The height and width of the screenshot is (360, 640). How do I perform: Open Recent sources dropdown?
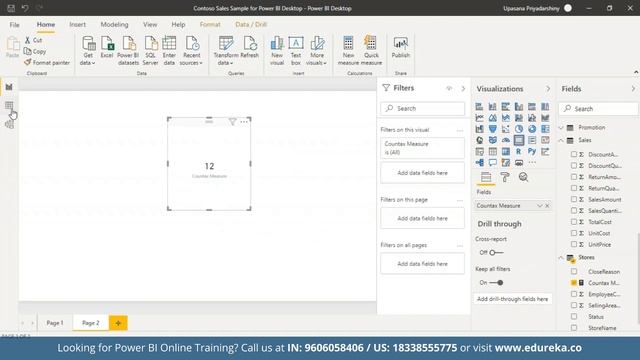coord(191,51)
